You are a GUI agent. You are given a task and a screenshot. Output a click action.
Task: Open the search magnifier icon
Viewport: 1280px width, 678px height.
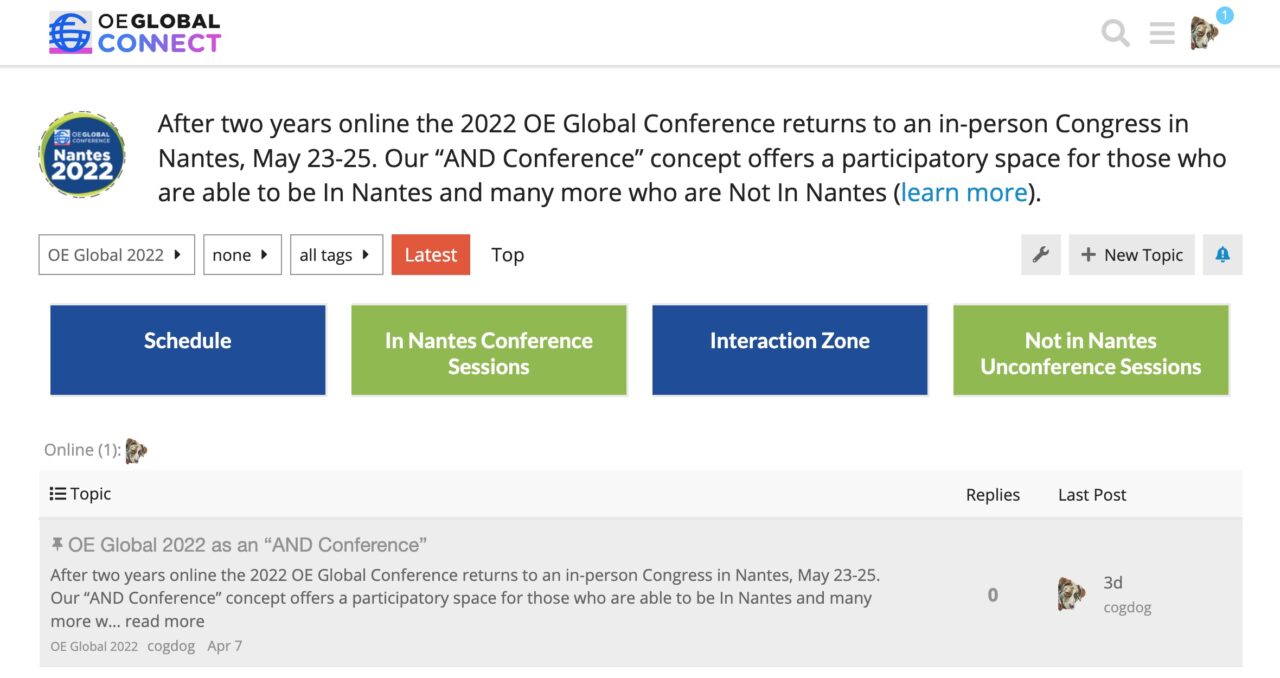click(1115, 34)
